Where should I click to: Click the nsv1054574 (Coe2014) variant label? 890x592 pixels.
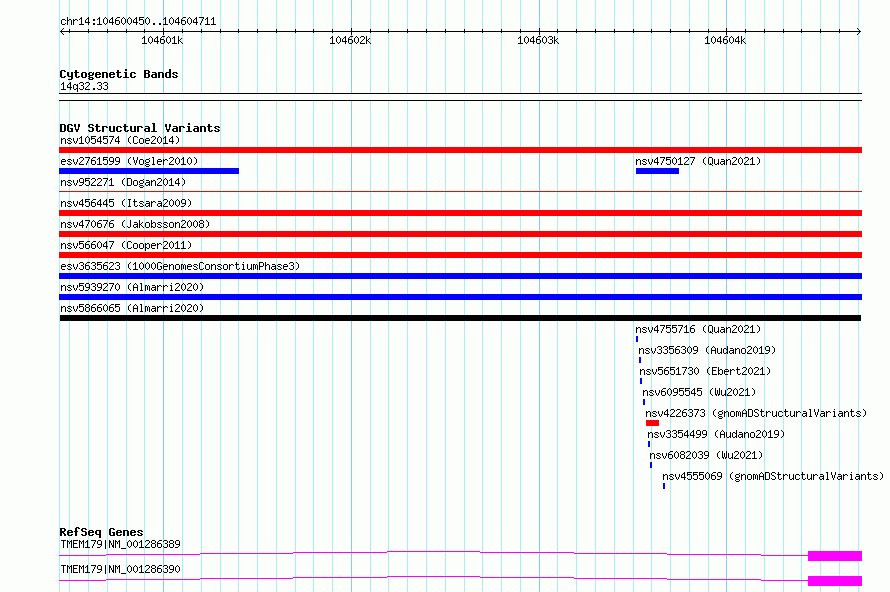[x=120, y=140]
